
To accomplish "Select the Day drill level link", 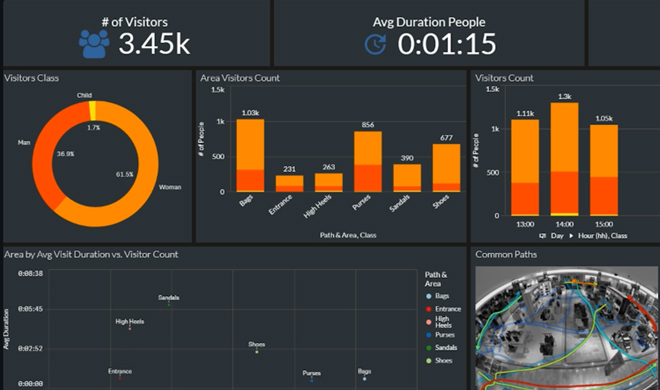I will 557,236.
